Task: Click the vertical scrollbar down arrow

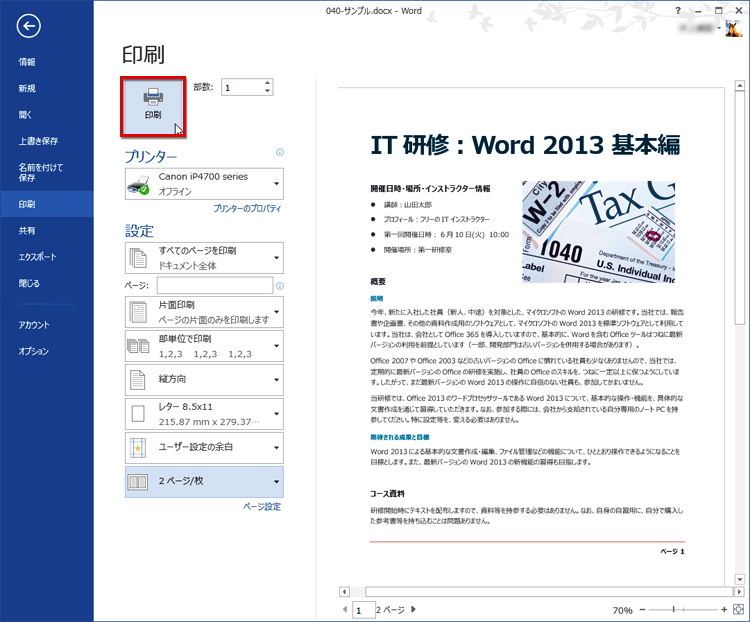Action: [739, 579]
